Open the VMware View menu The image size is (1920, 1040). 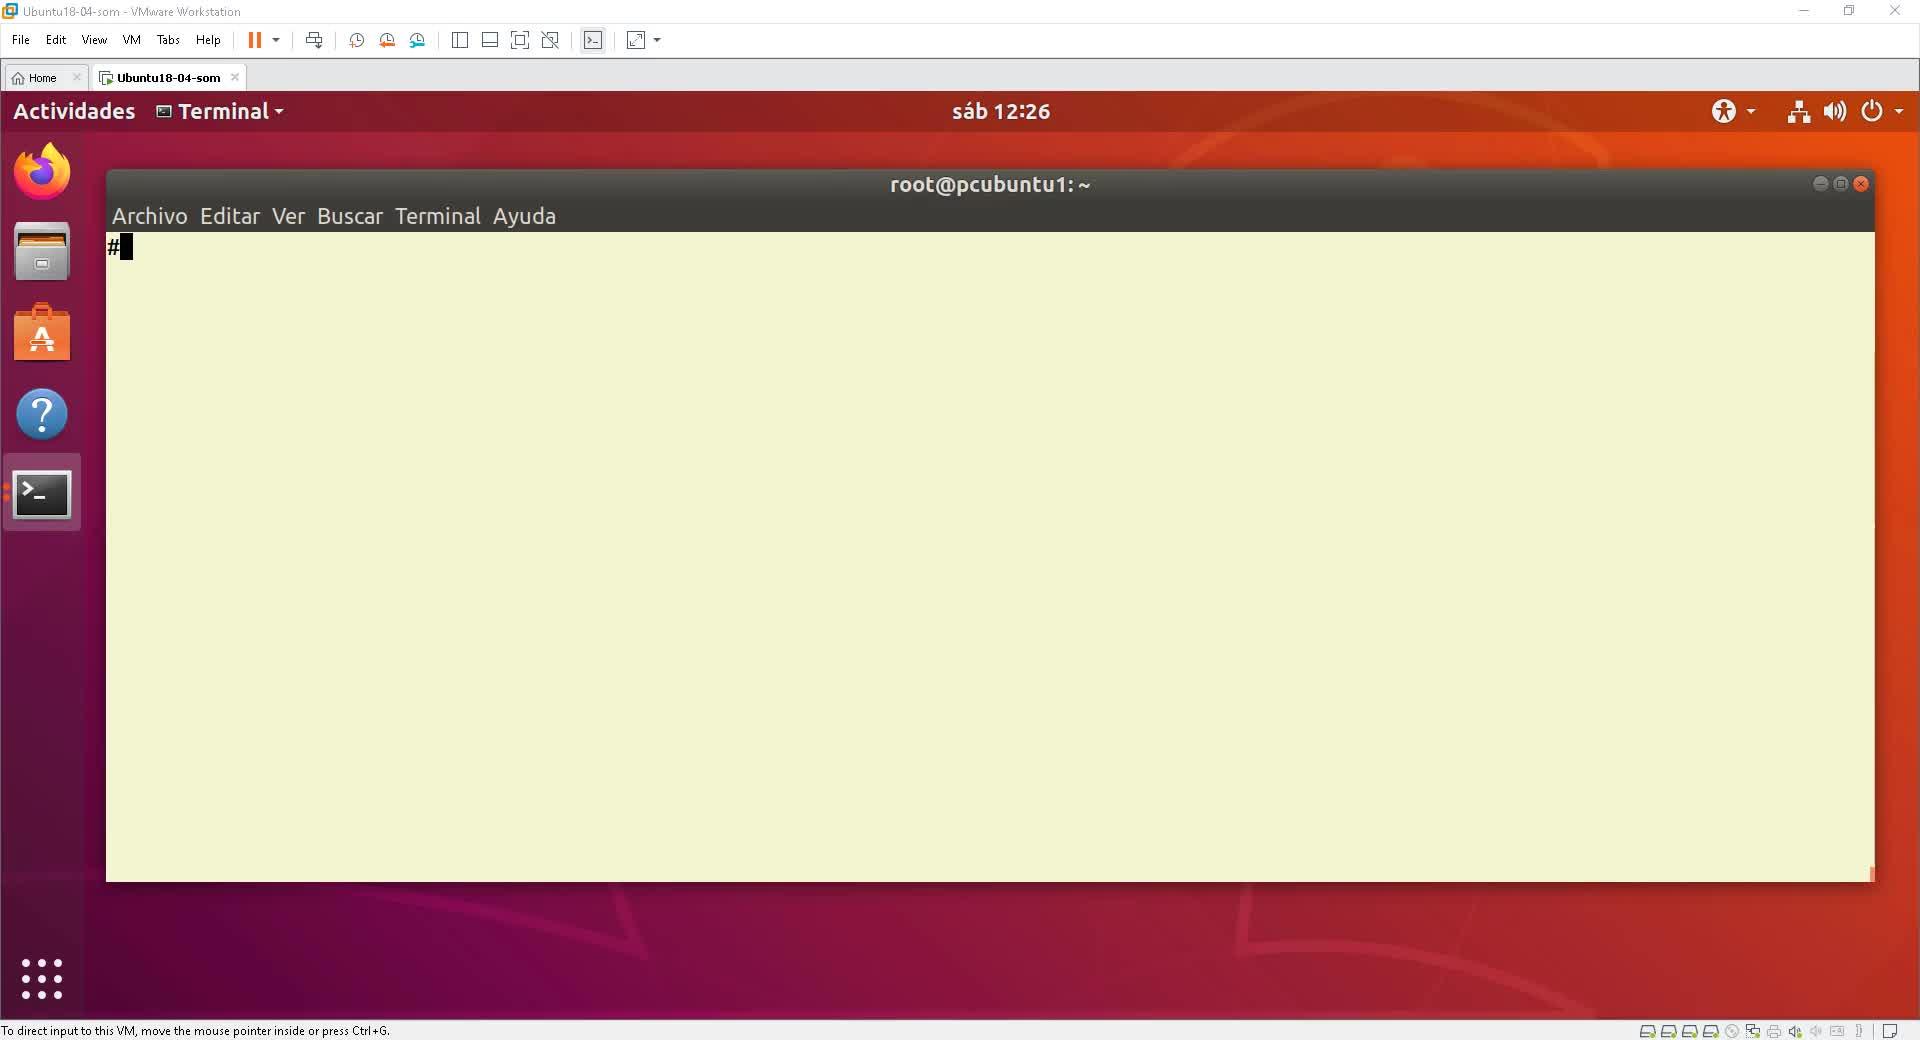[x=94, y=40]
